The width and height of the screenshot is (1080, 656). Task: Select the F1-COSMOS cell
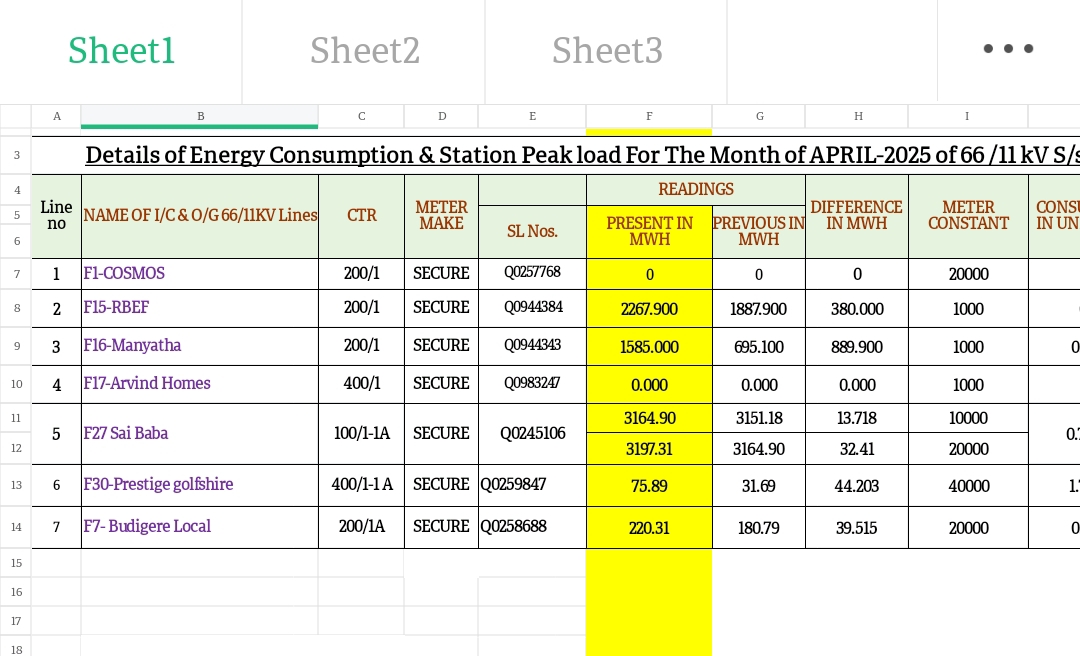pyautogui.click(x=200, y=274)
